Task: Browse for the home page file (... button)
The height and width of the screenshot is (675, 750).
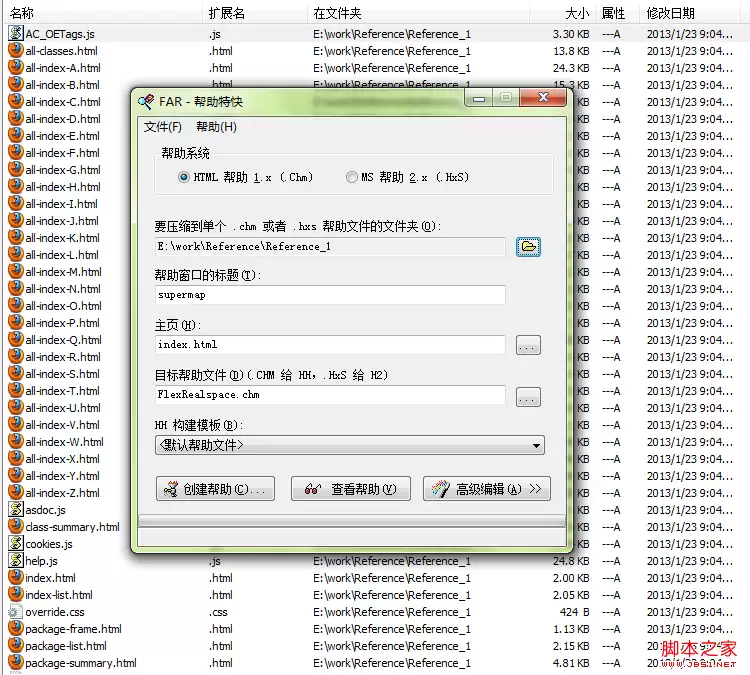Action: coord(528,345)
